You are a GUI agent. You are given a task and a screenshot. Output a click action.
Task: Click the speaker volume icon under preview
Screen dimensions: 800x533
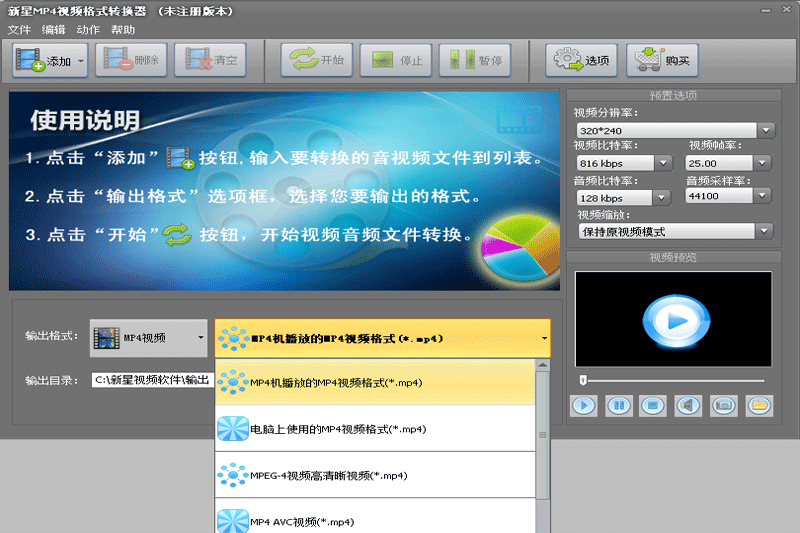point(688,406)
